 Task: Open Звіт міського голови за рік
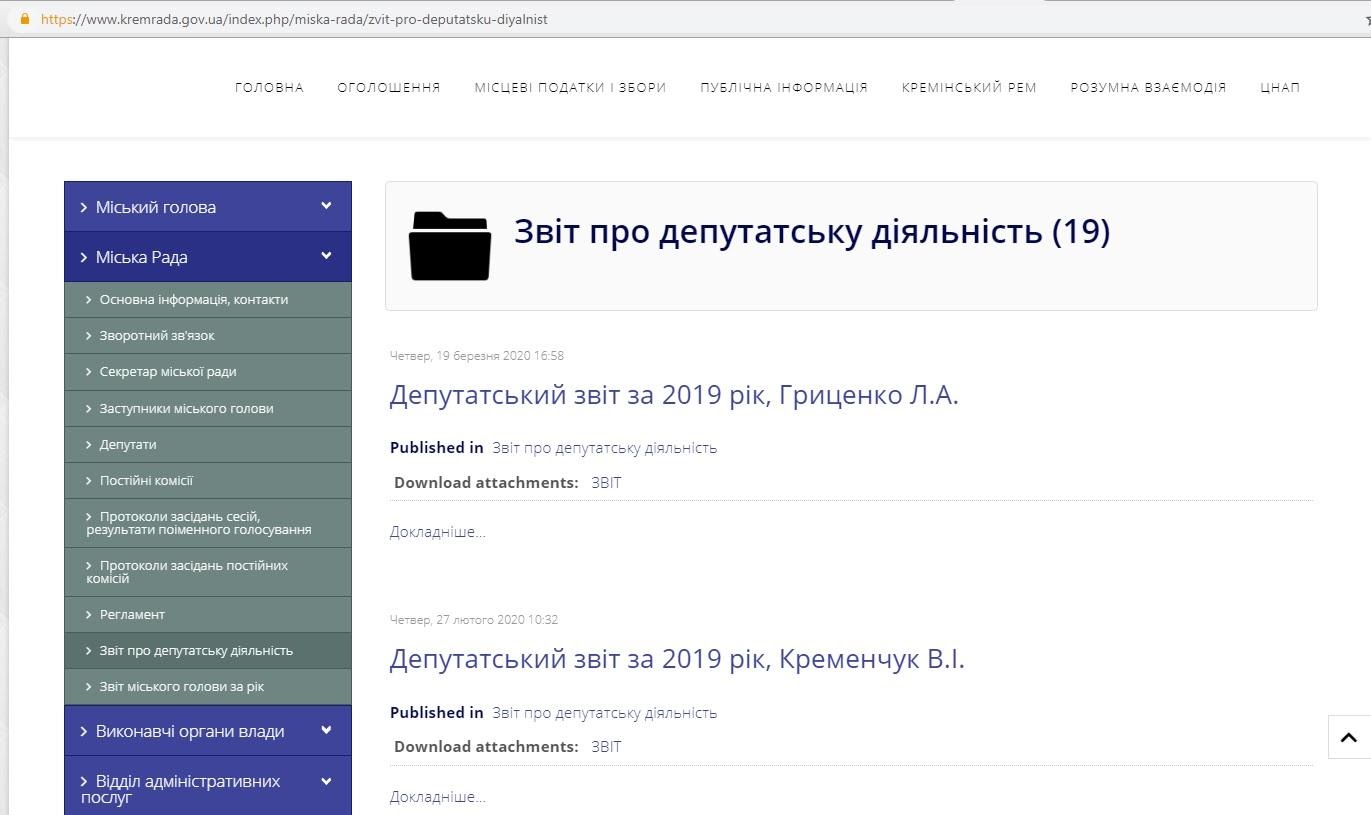coord(181,687)
